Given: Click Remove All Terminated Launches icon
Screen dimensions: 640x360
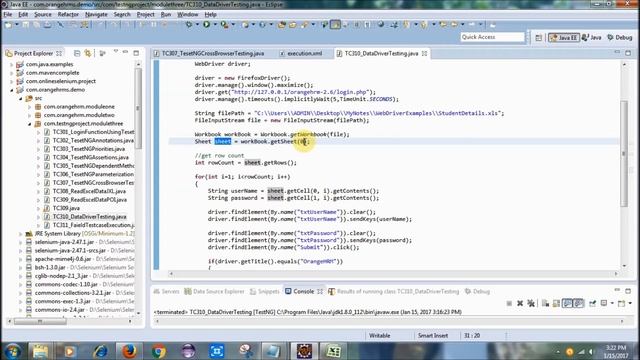Looking at the screenshot, I should (531, 303).
